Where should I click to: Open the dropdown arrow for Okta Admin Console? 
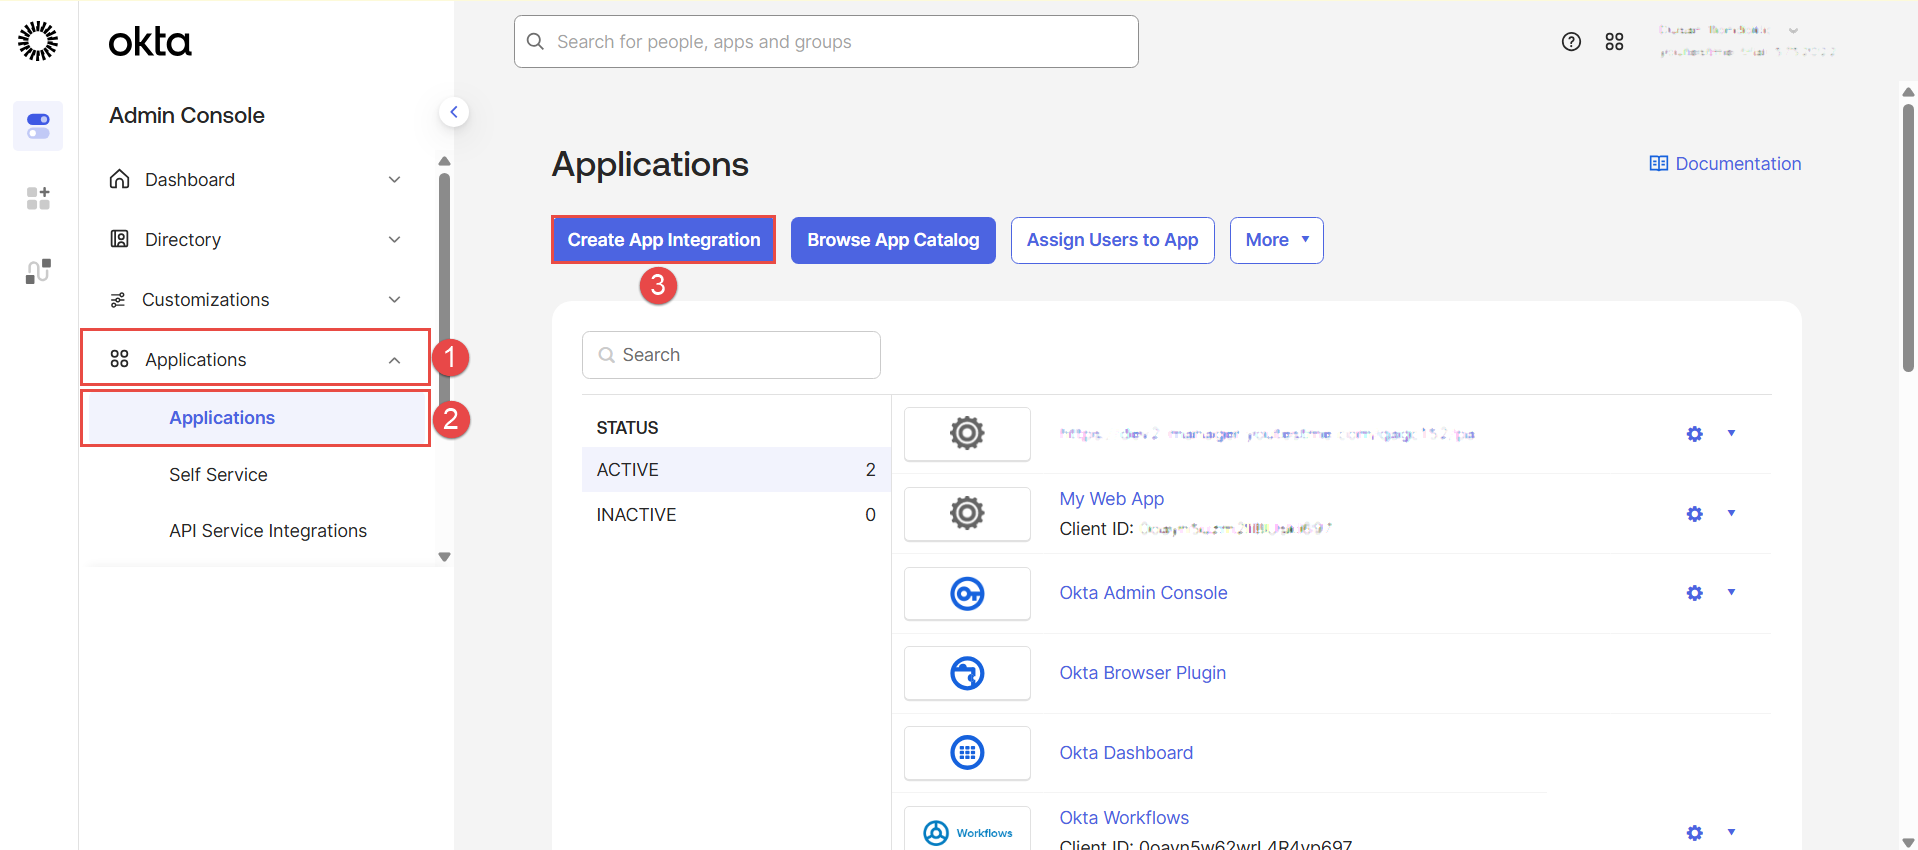coord(1731,593)
